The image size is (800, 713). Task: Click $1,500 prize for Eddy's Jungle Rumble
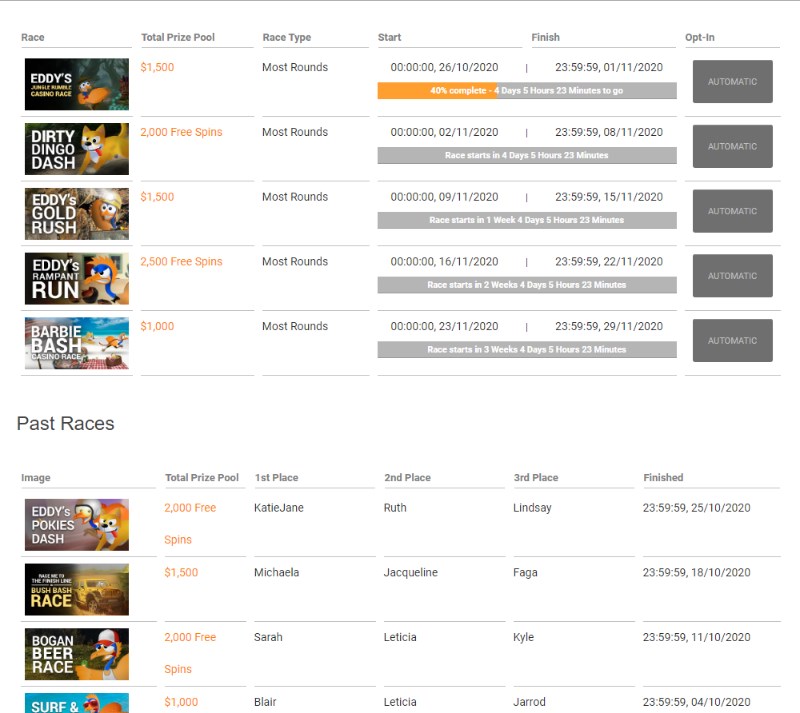coord(157,67)
